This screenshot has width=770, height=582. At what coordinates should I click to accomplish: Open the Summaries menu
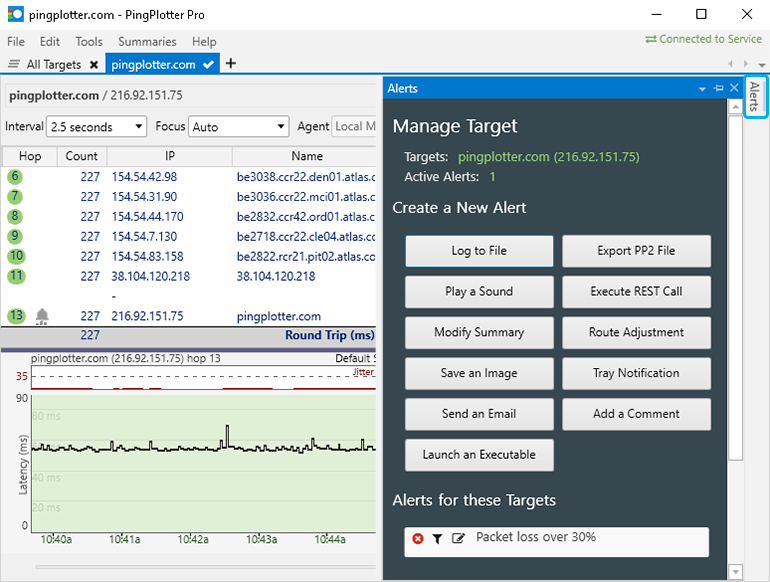pyautogui.click(x=147, y=42)
